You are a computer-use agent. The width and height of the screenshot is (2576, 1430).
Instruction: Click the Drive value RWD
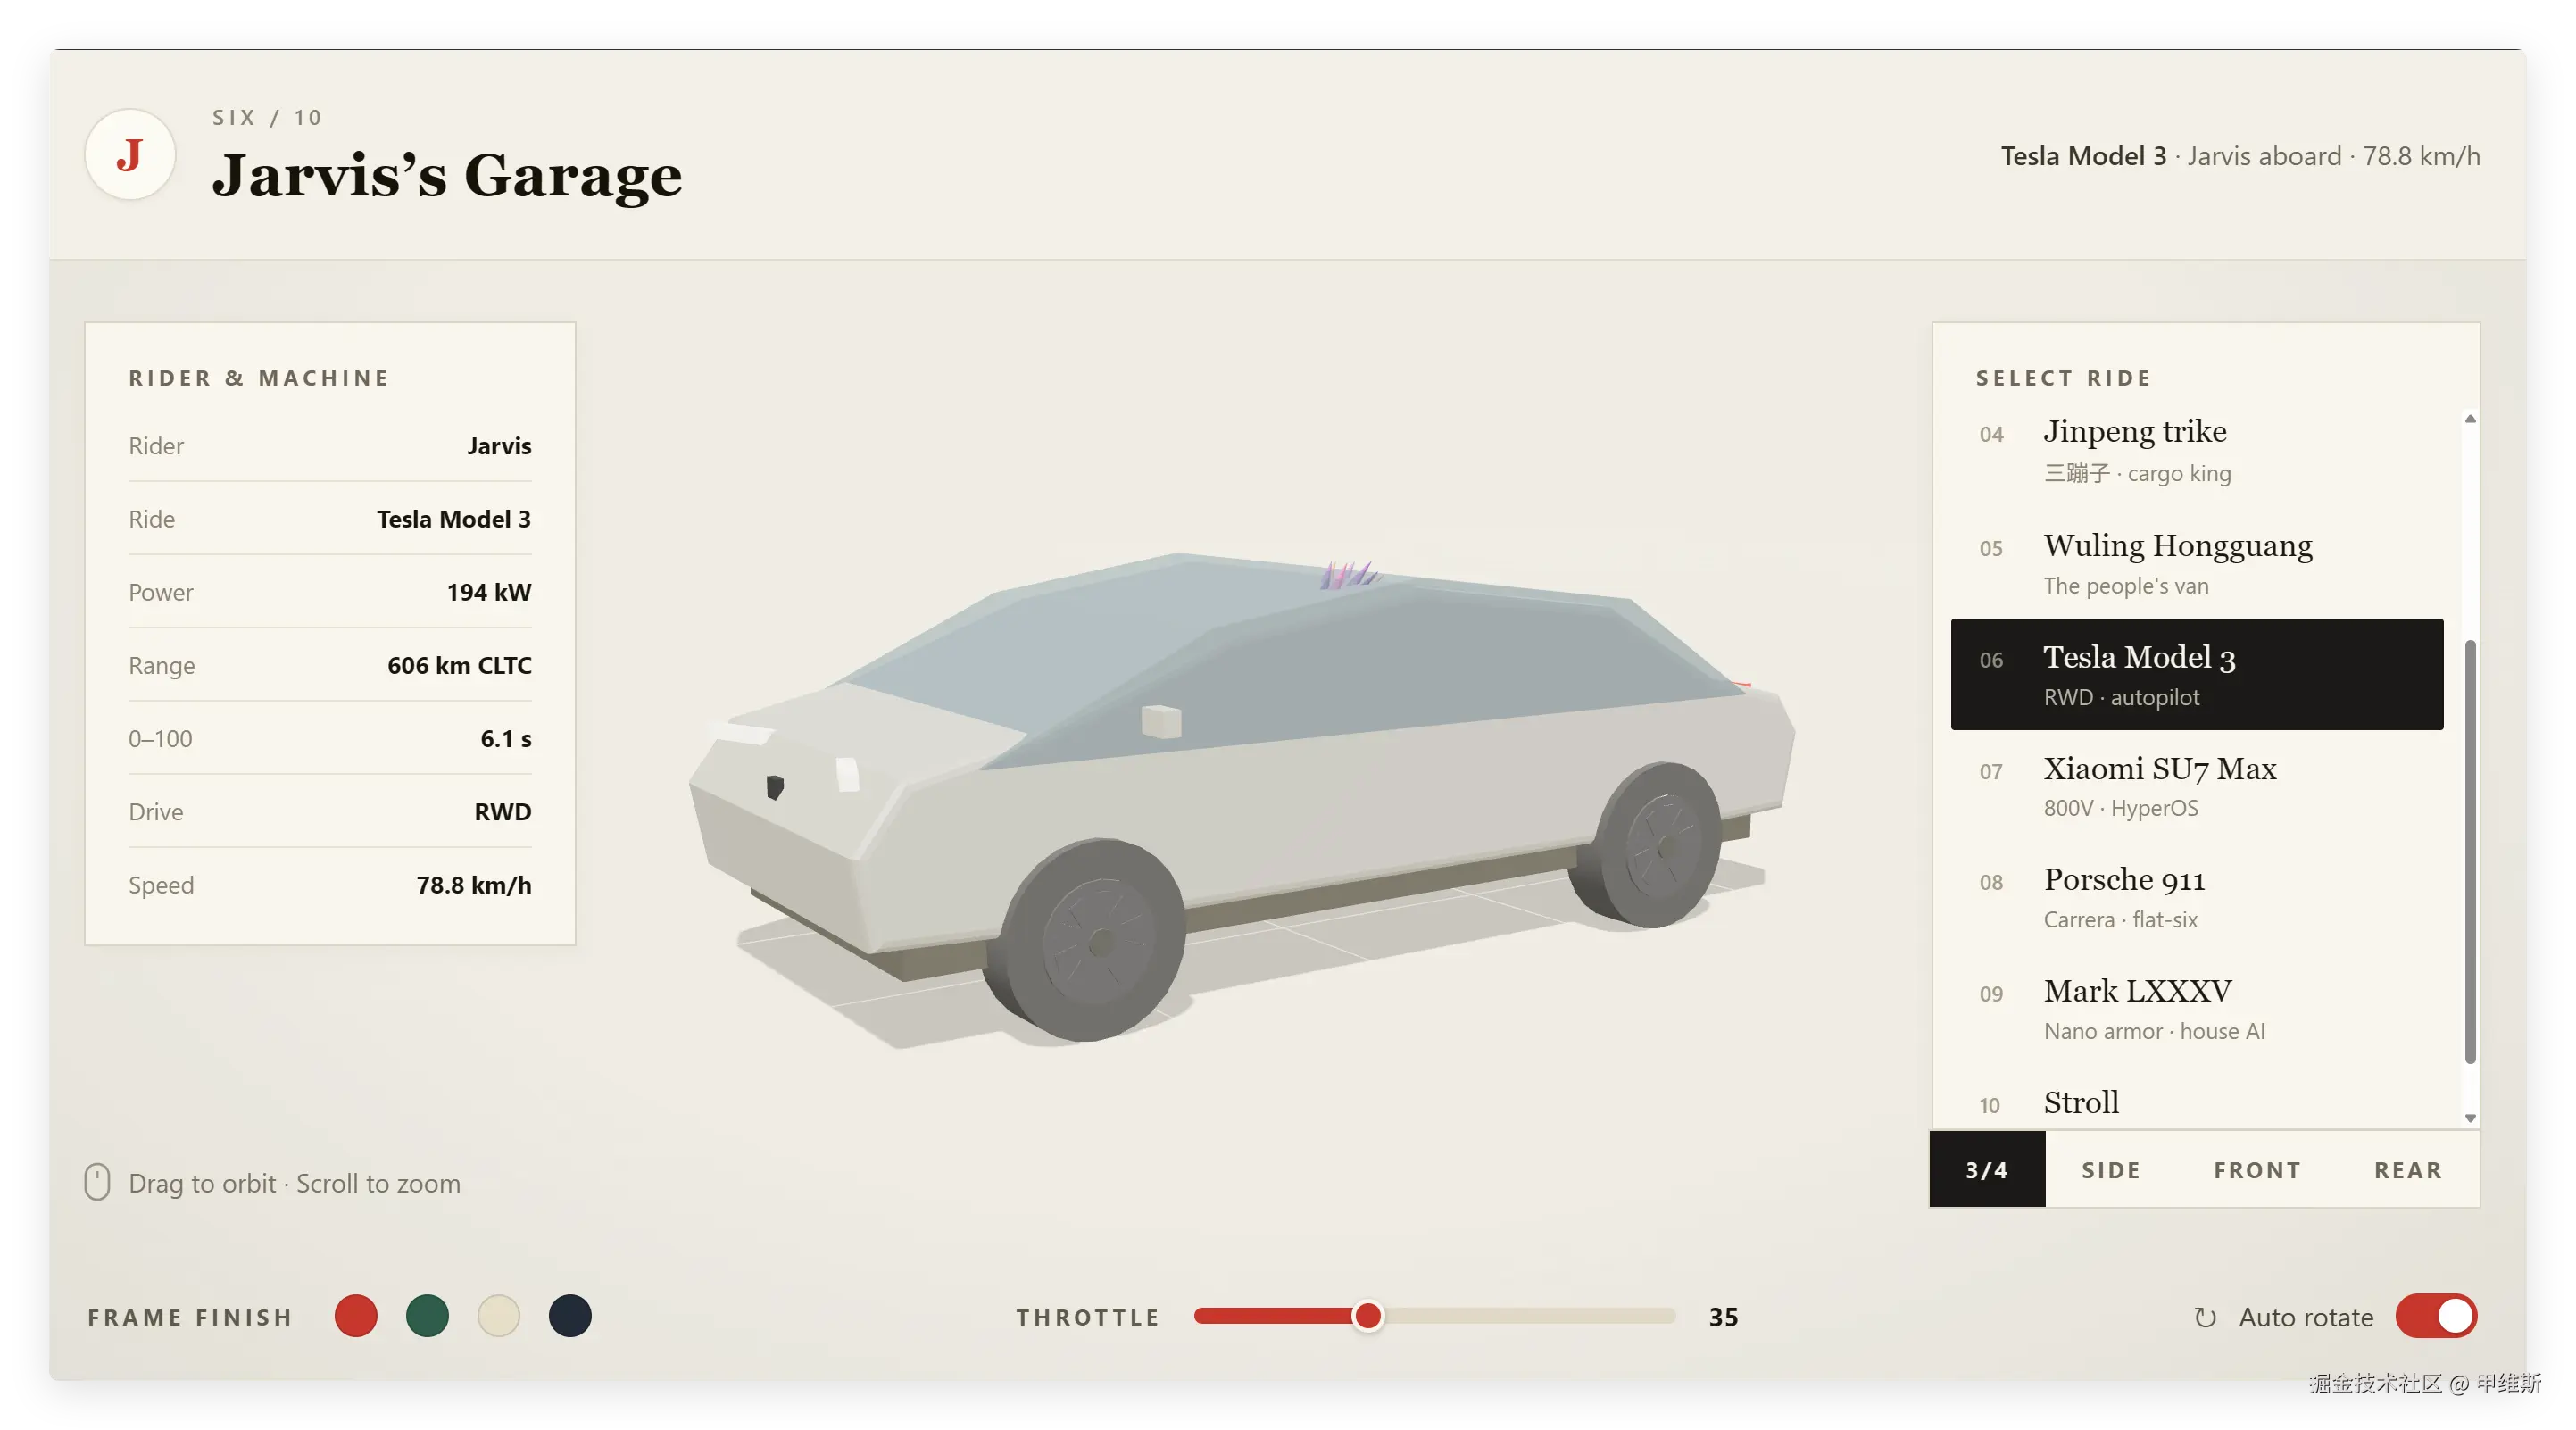pyautogui.click(x=503, y=811)
